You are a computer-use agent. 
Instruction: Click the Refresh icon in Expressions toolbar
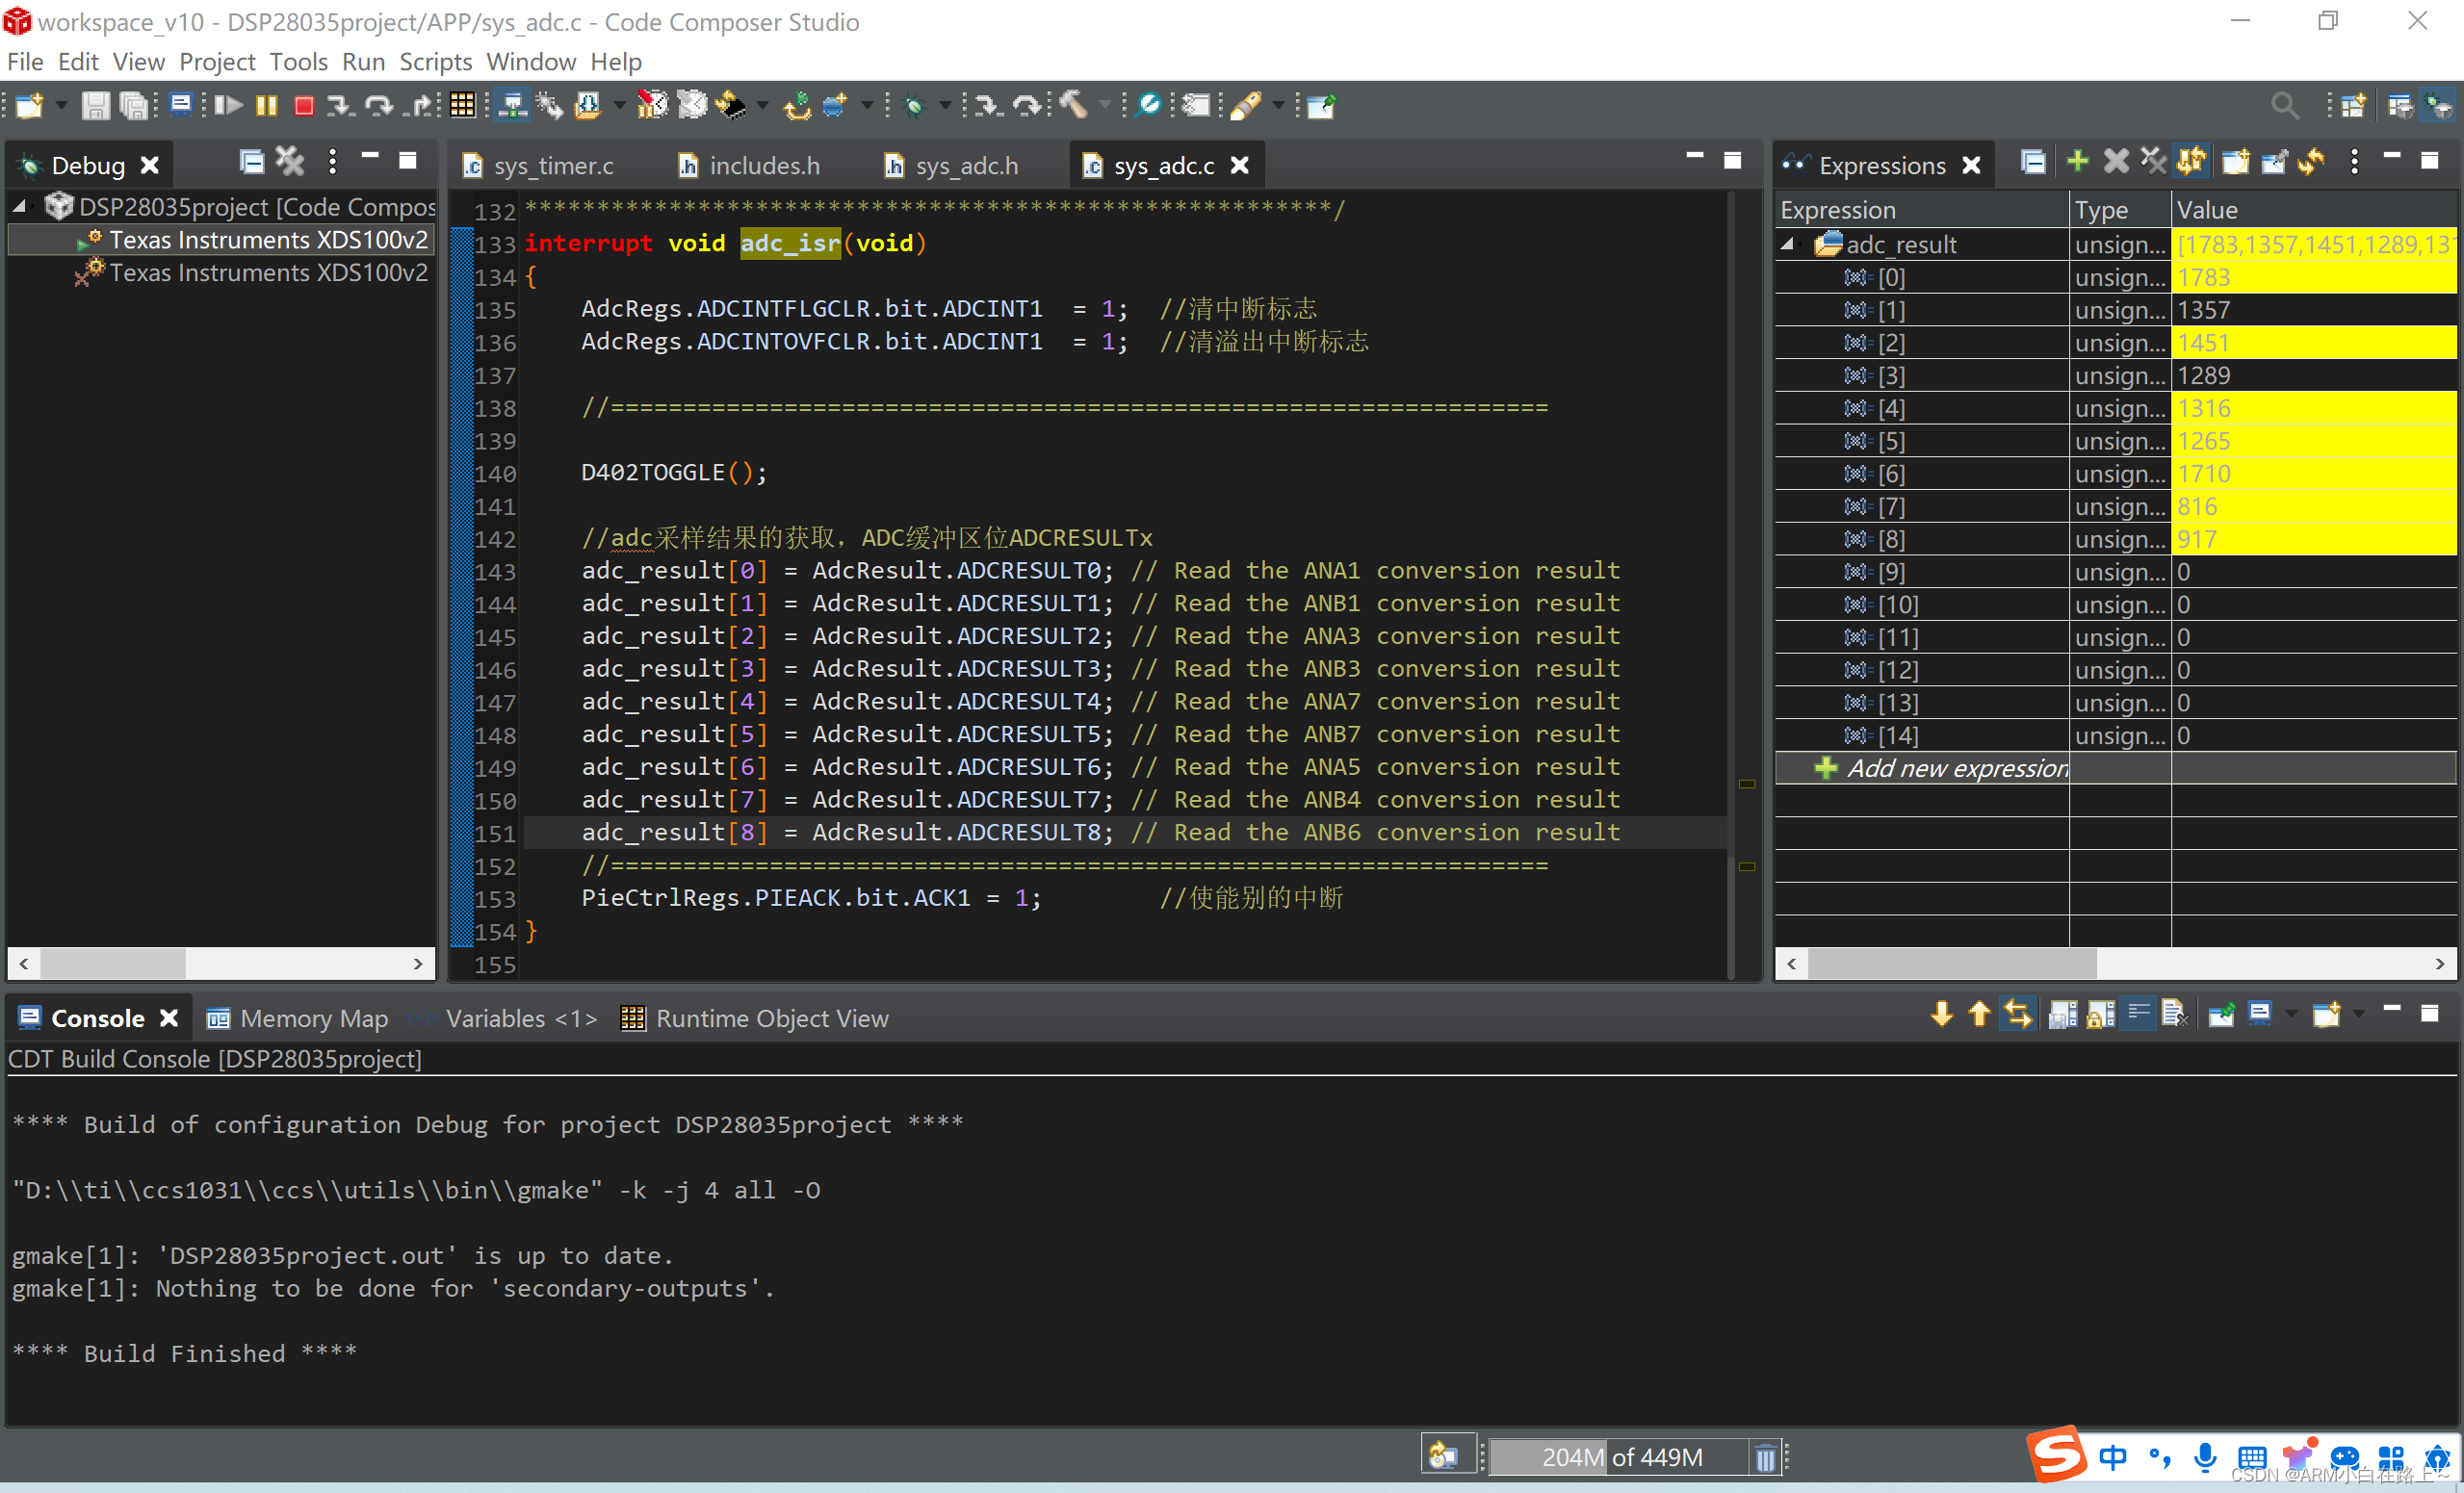point(2311,162)
